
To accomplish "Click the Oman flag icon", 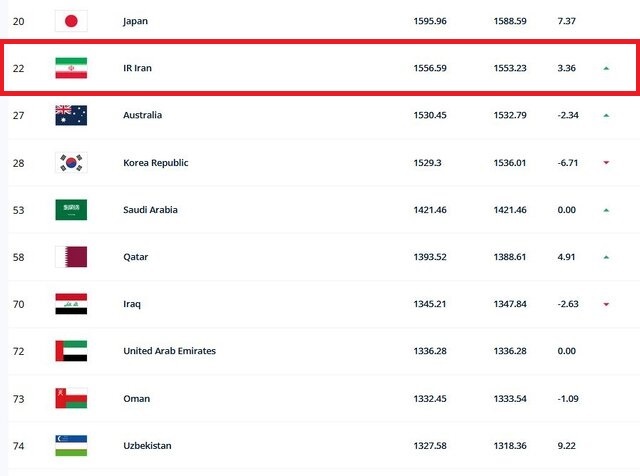I will click(71, 398).
